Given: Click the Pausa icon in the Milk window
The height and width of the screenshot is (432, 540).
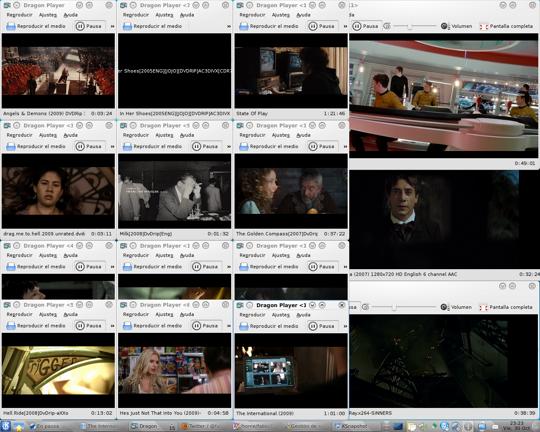Looking at the screenshot, I should pyautogui.click(x=196, y=146).
